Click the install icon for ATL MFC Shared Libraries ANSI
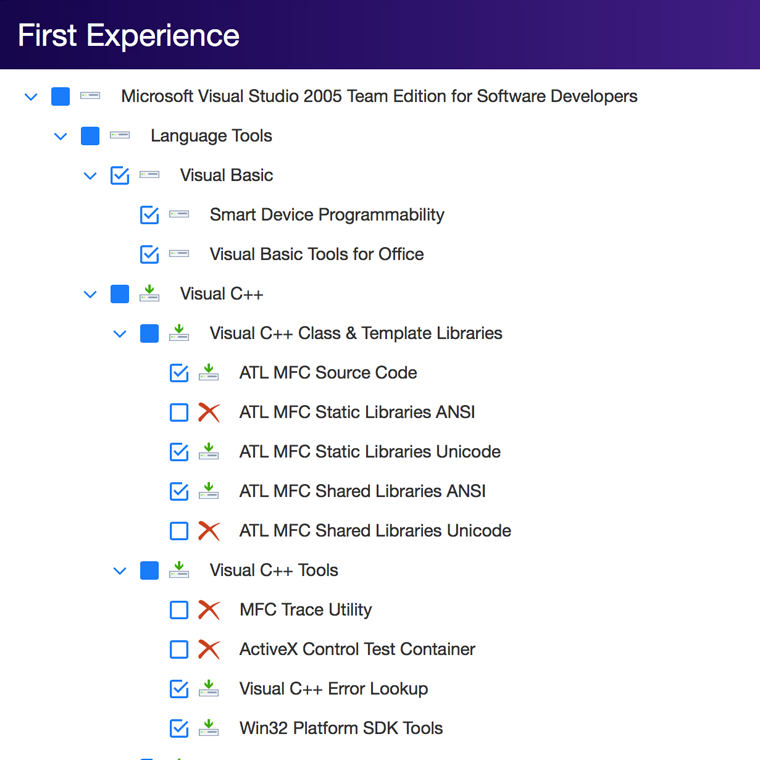The height and width of the screenshot is (760, 760). (x=208, y=491)
